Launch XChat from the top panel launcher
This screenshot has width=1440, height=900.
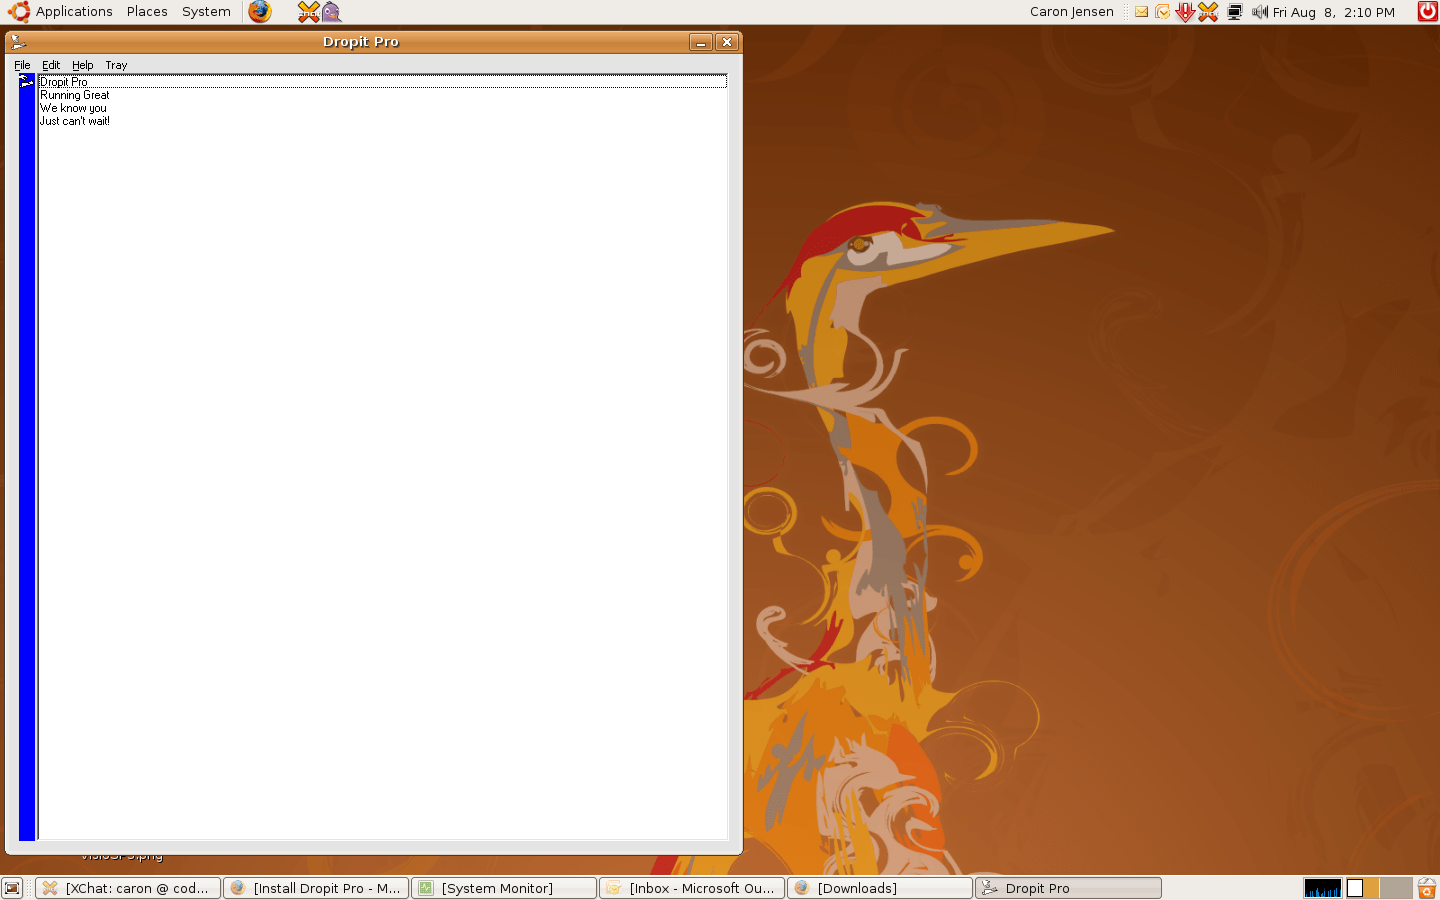(x=308, y=12)
